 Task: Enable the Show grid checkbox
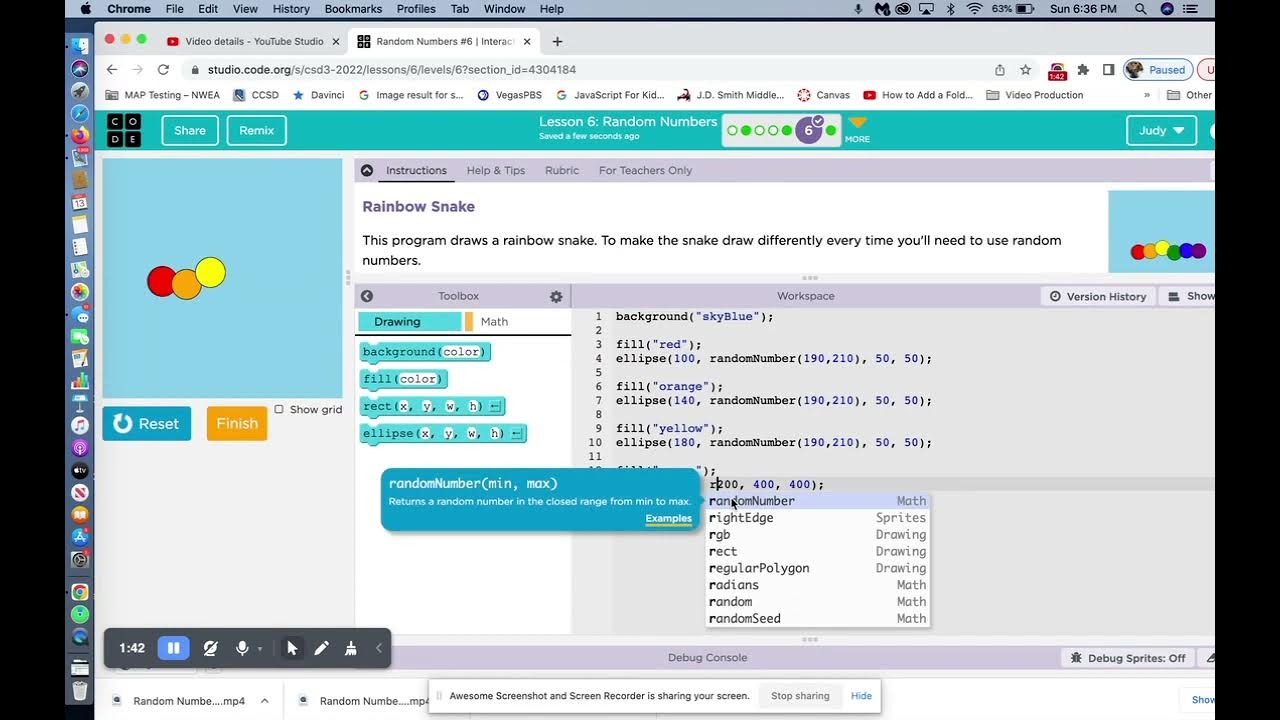click(279, 409)
